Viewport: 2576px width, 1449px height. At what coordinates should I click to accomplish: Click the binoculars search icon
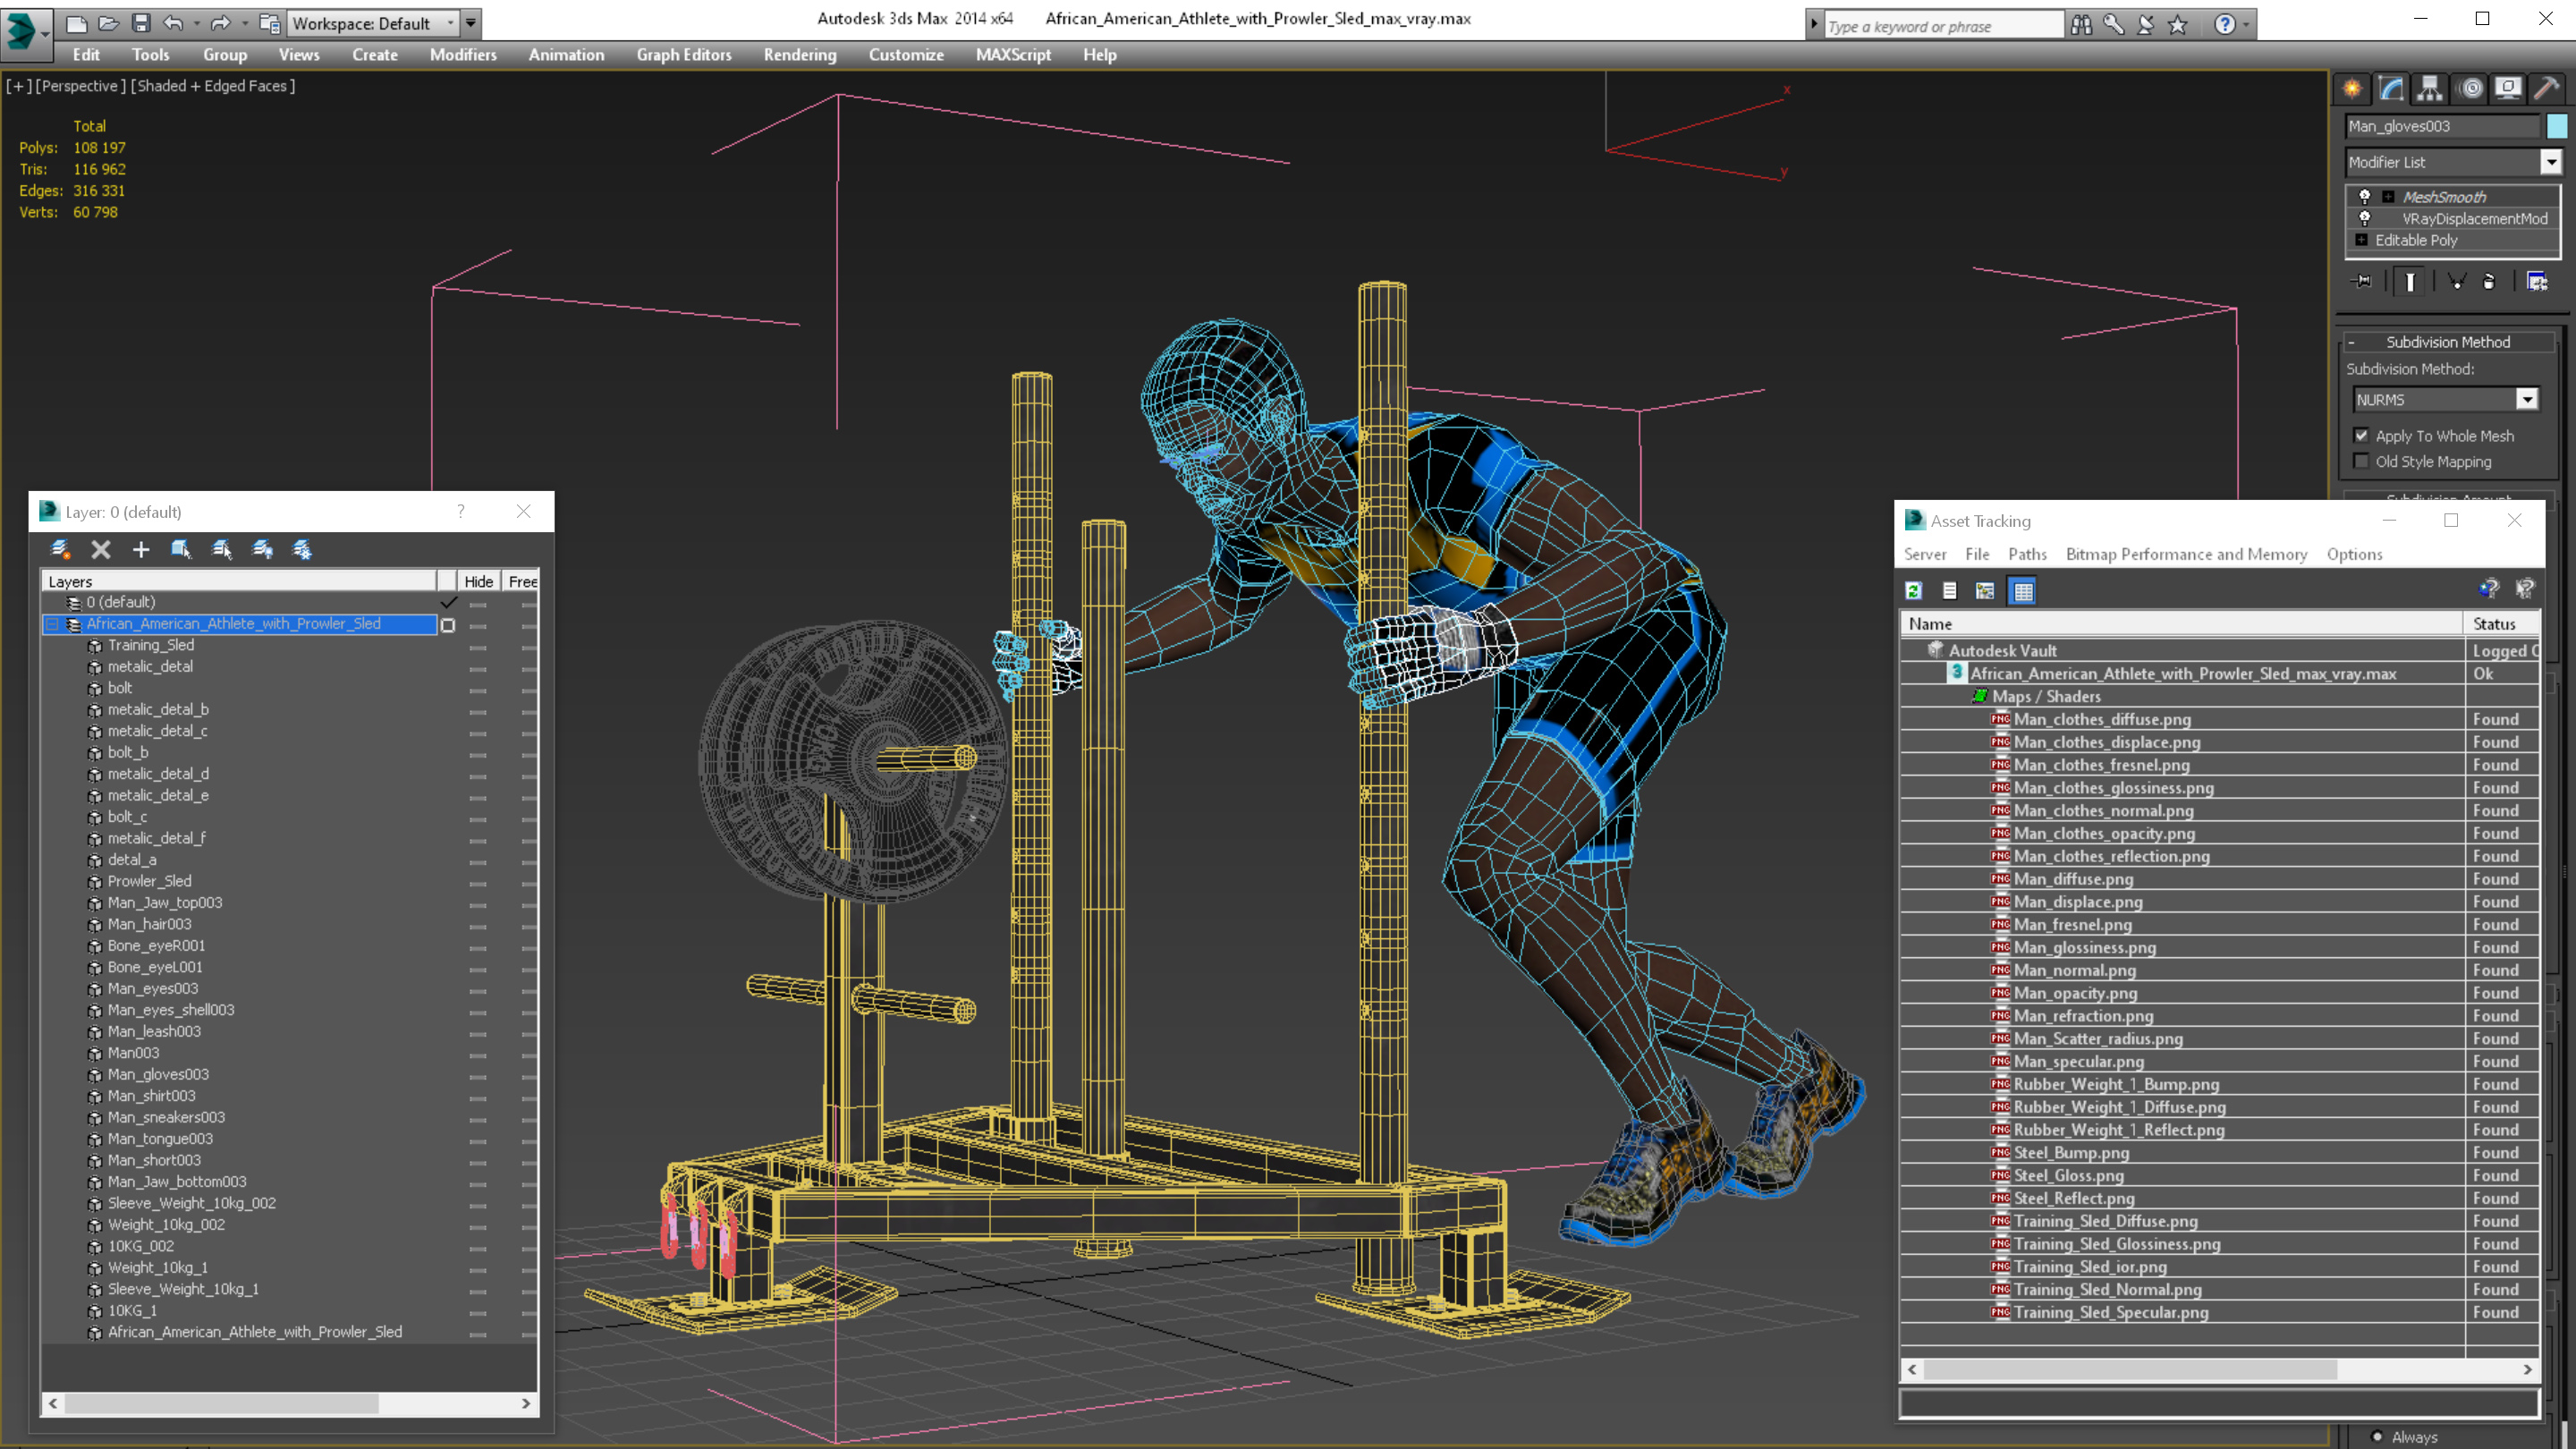(x=2081, y=25)
